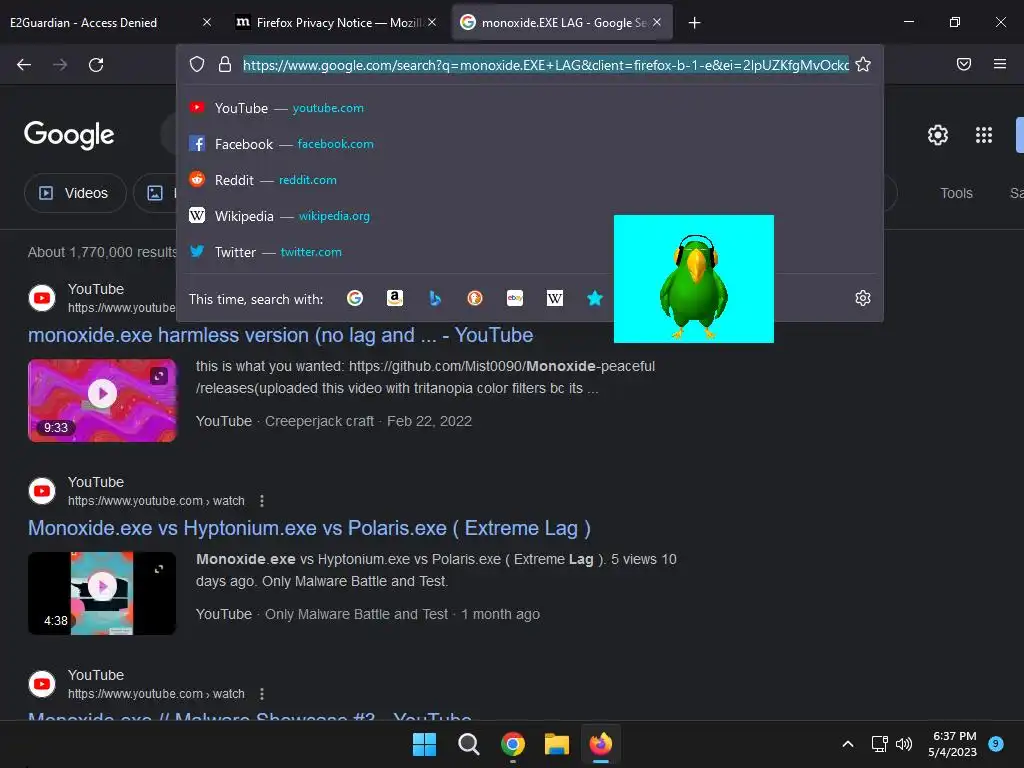Play the 4:38 video thumbnail

click(x=102, y=593)
